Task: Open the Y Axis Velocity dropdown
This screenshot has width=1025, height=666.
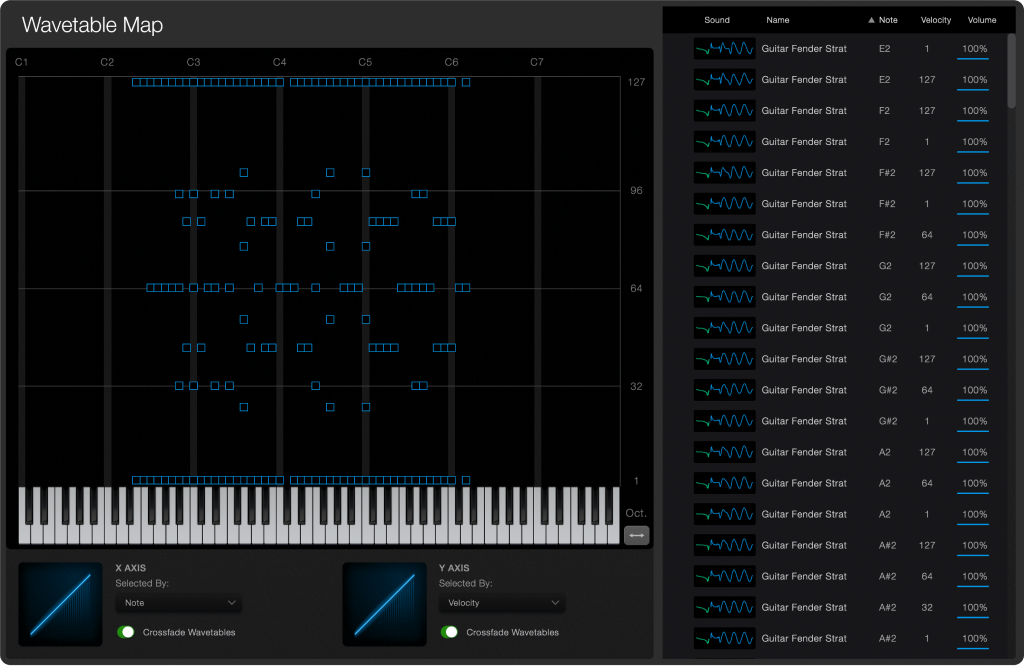Action: [501, 603]
